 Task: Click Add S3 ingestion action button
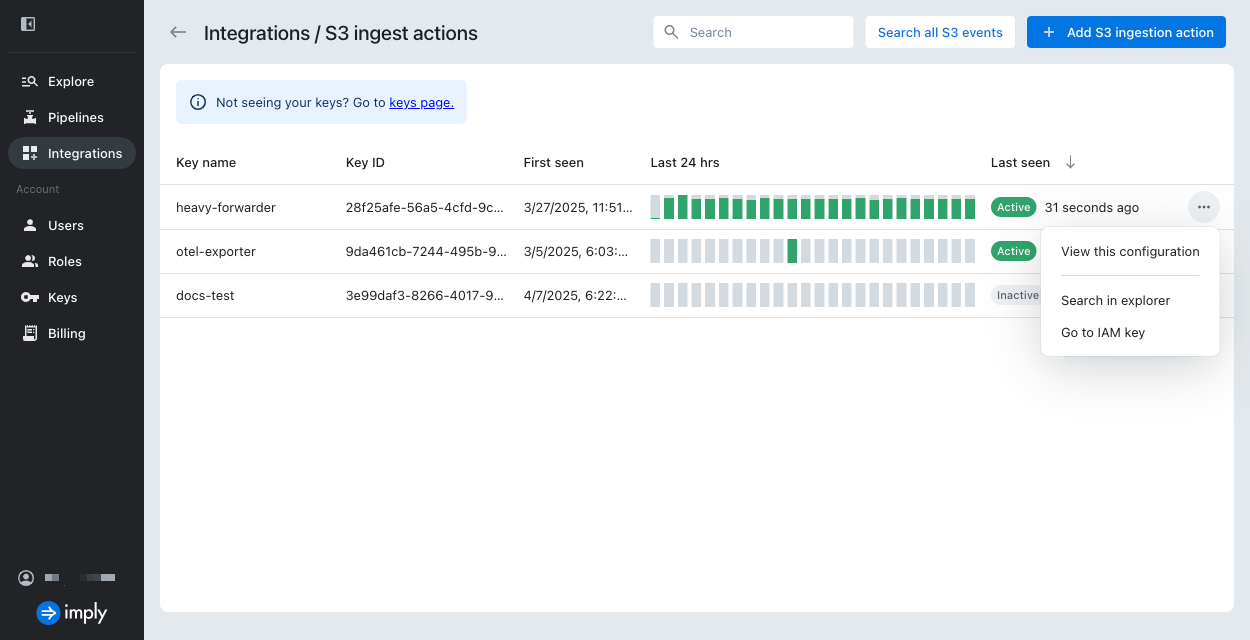(x=1126, y=32)
